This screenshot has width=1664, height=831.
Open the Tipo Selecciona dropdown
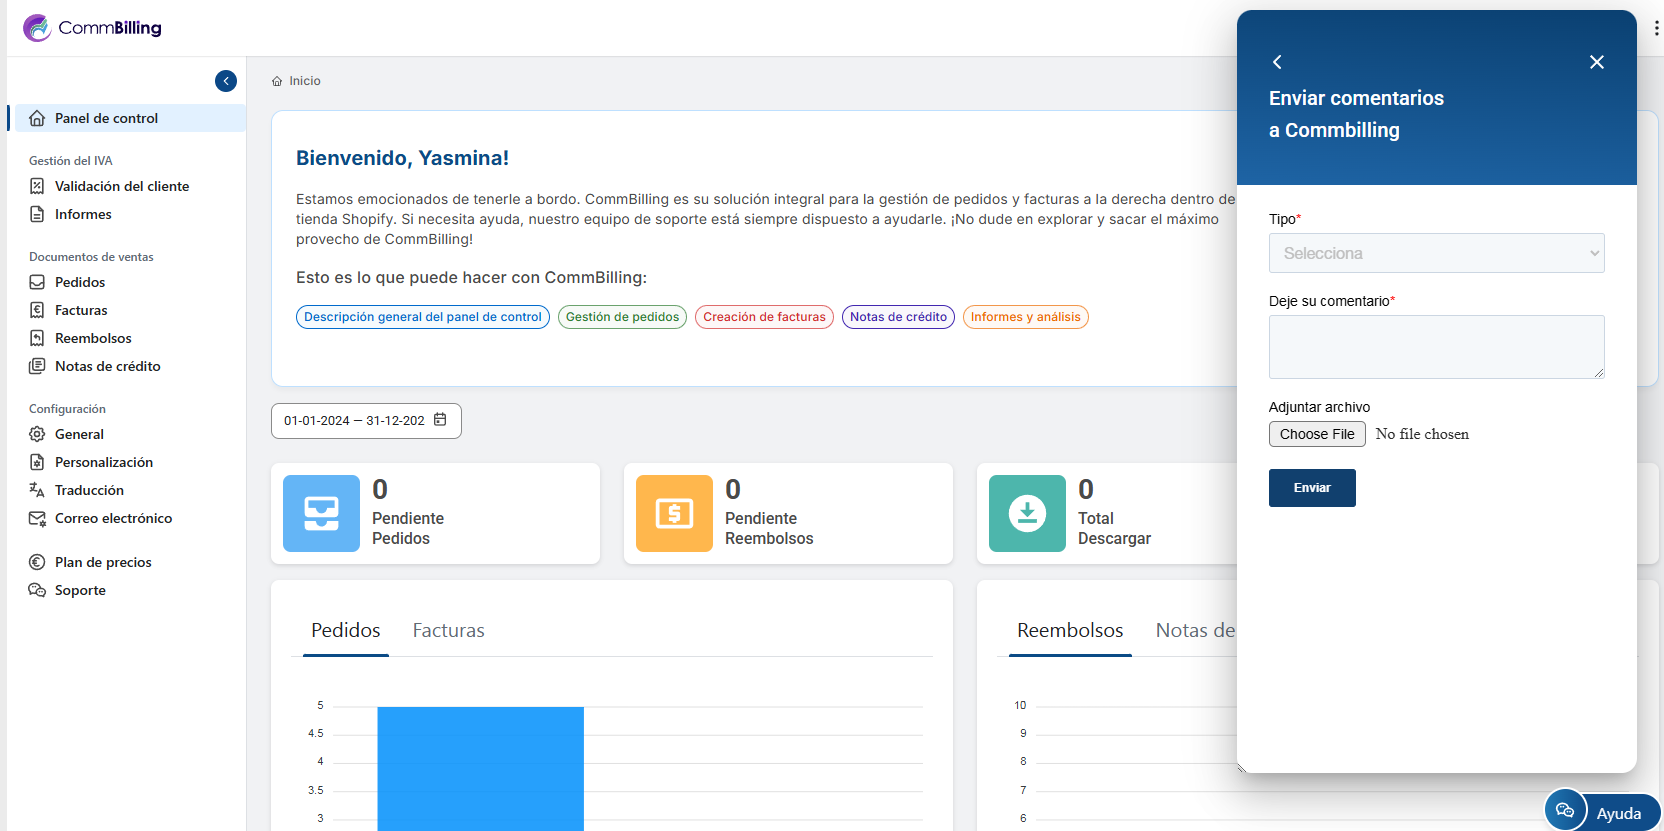point(1436,253)
